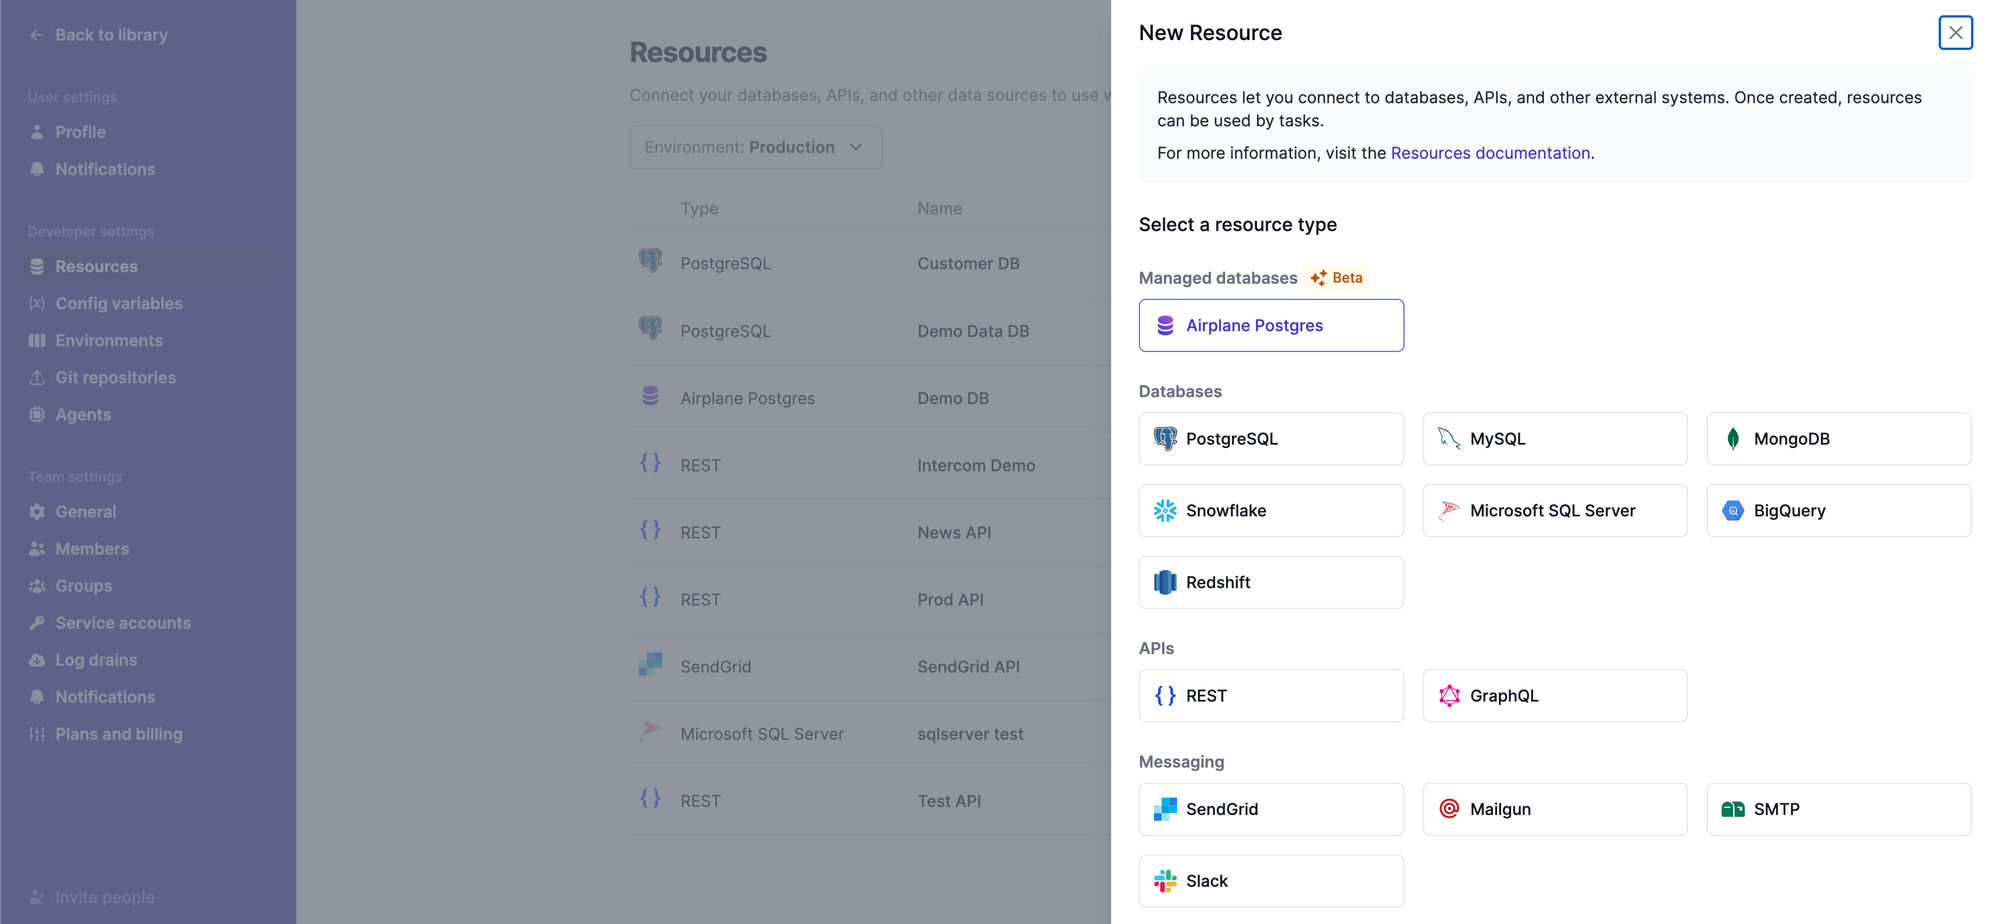Viewport: 2000px width, 924px height.
Task: Open the SendGrid API resource row
Action: coord(870,666)
